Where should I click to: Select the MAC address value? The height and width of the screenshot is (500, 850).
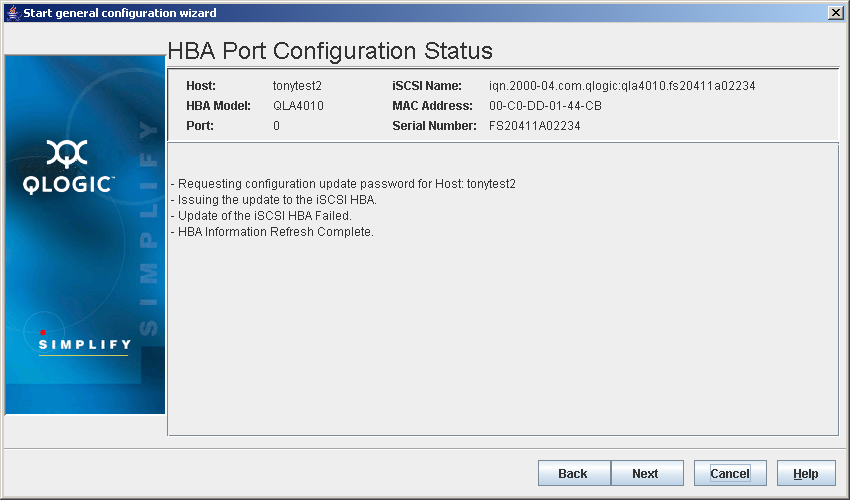point(545,106)
